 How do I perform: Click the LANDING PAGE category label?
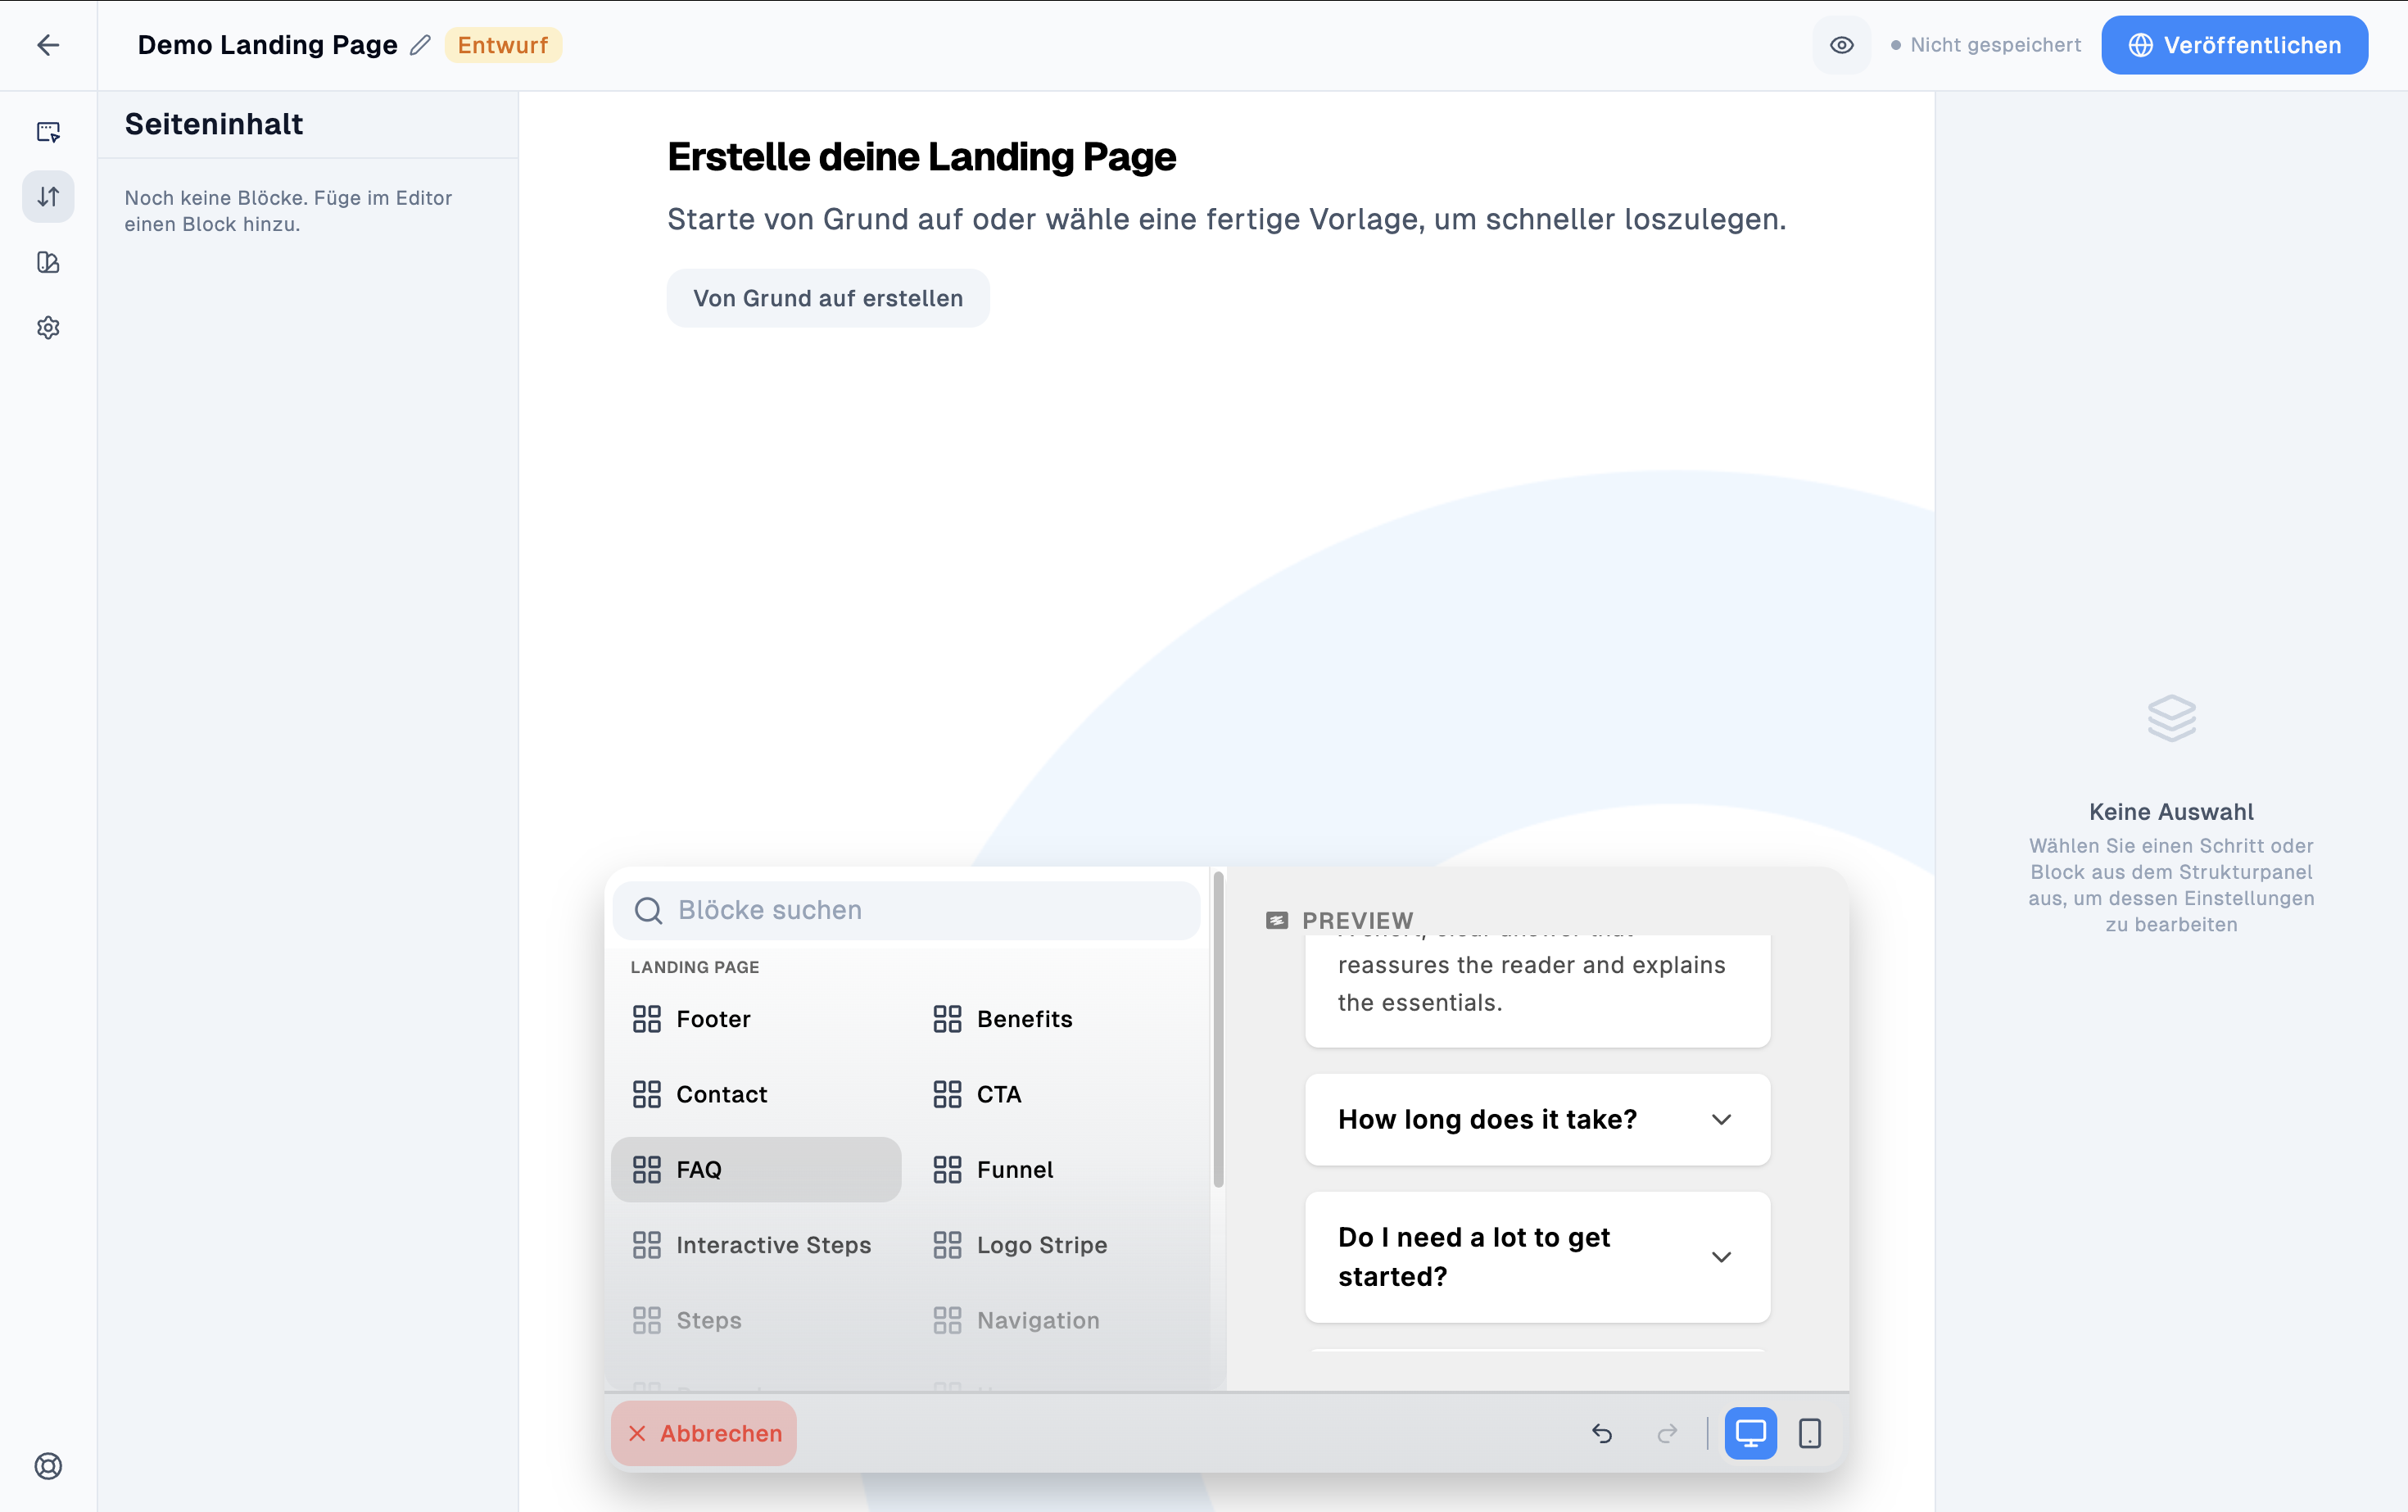pos(695,967)
